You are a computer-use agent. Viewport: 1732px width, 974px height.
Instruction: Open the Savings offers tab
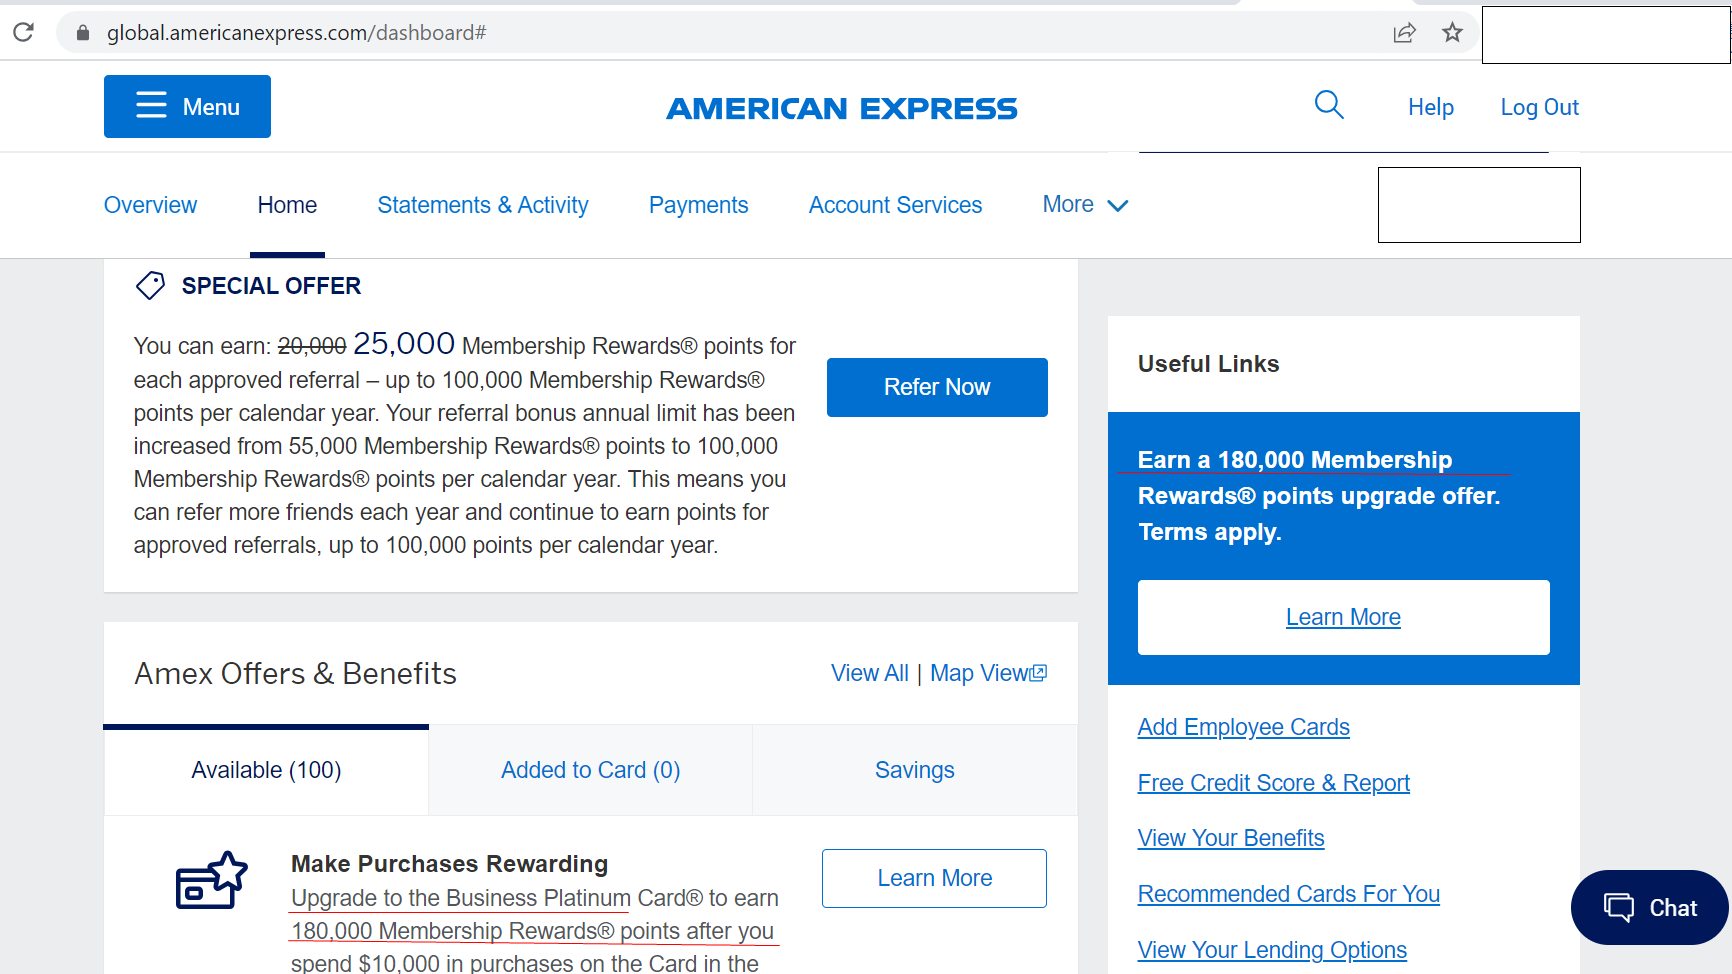coord(914,770)
